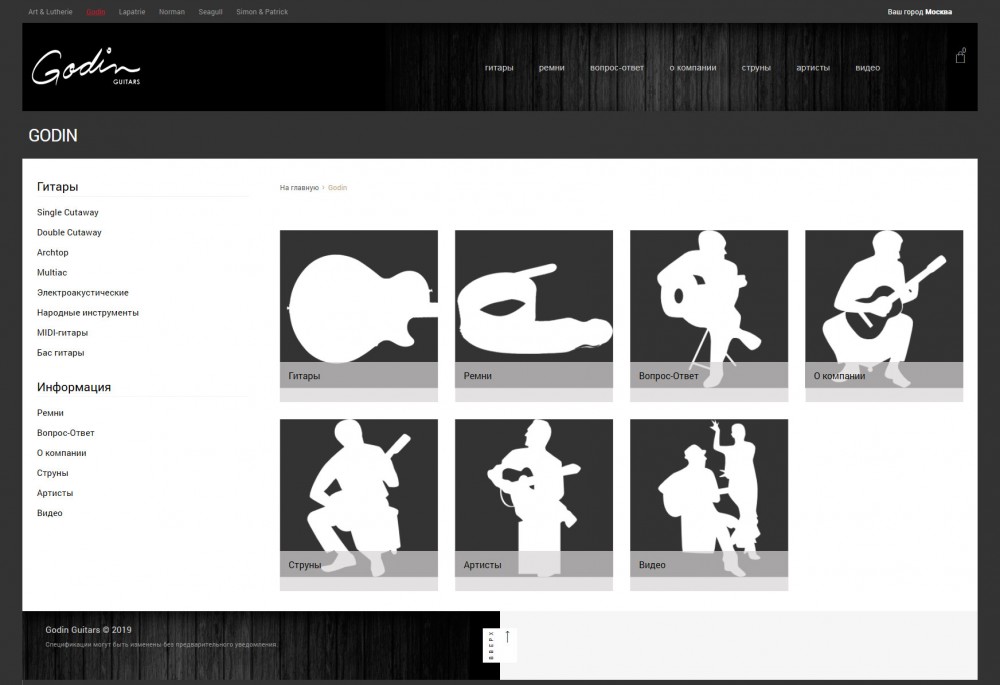Screen dimensions: 1000x685
Task: Open о компании in header menu
Action: pos(693,68)
